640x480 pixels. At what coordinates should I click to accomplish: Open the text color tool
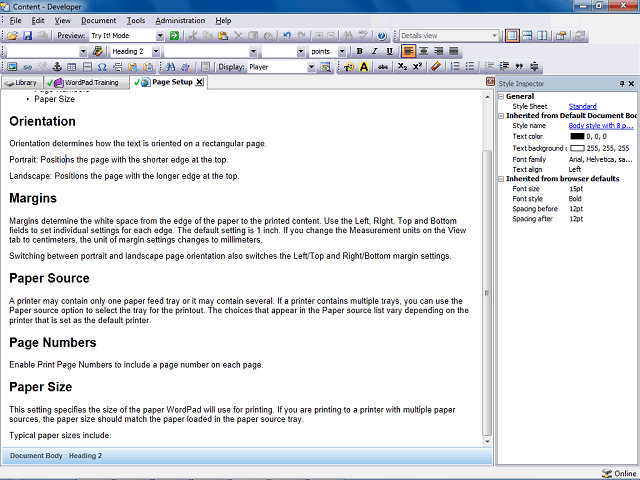(x=349, y=67)
